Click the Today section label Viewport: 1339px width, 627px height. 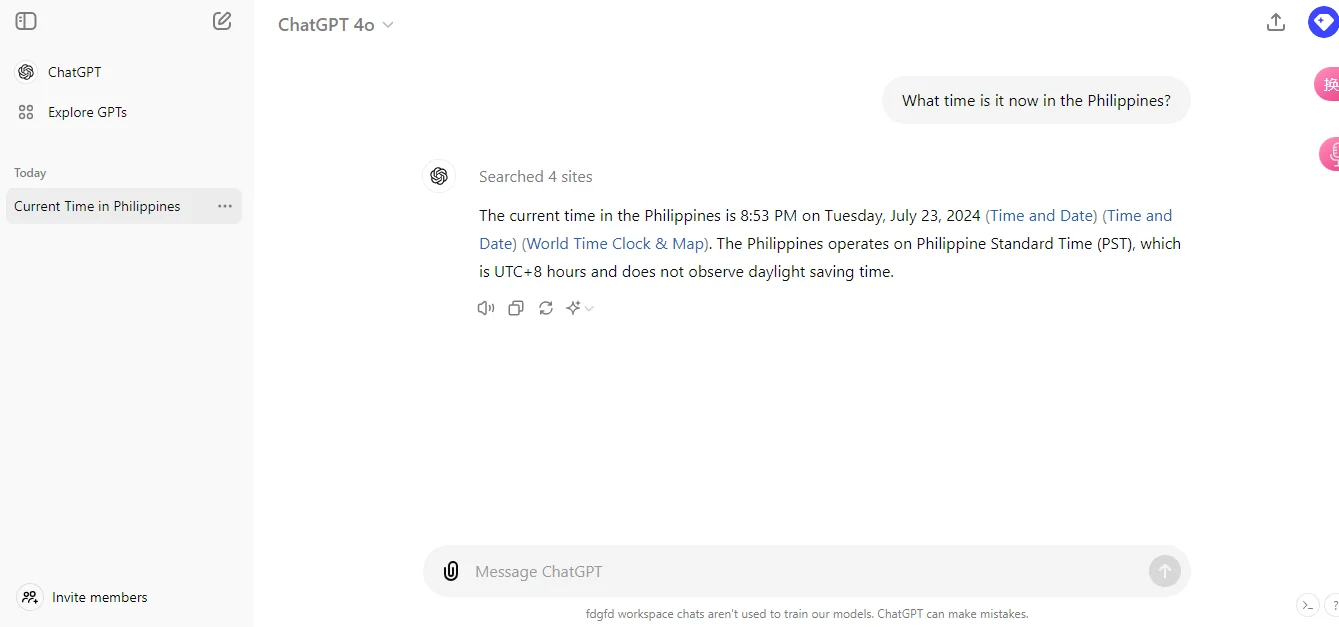click(30, 173)
